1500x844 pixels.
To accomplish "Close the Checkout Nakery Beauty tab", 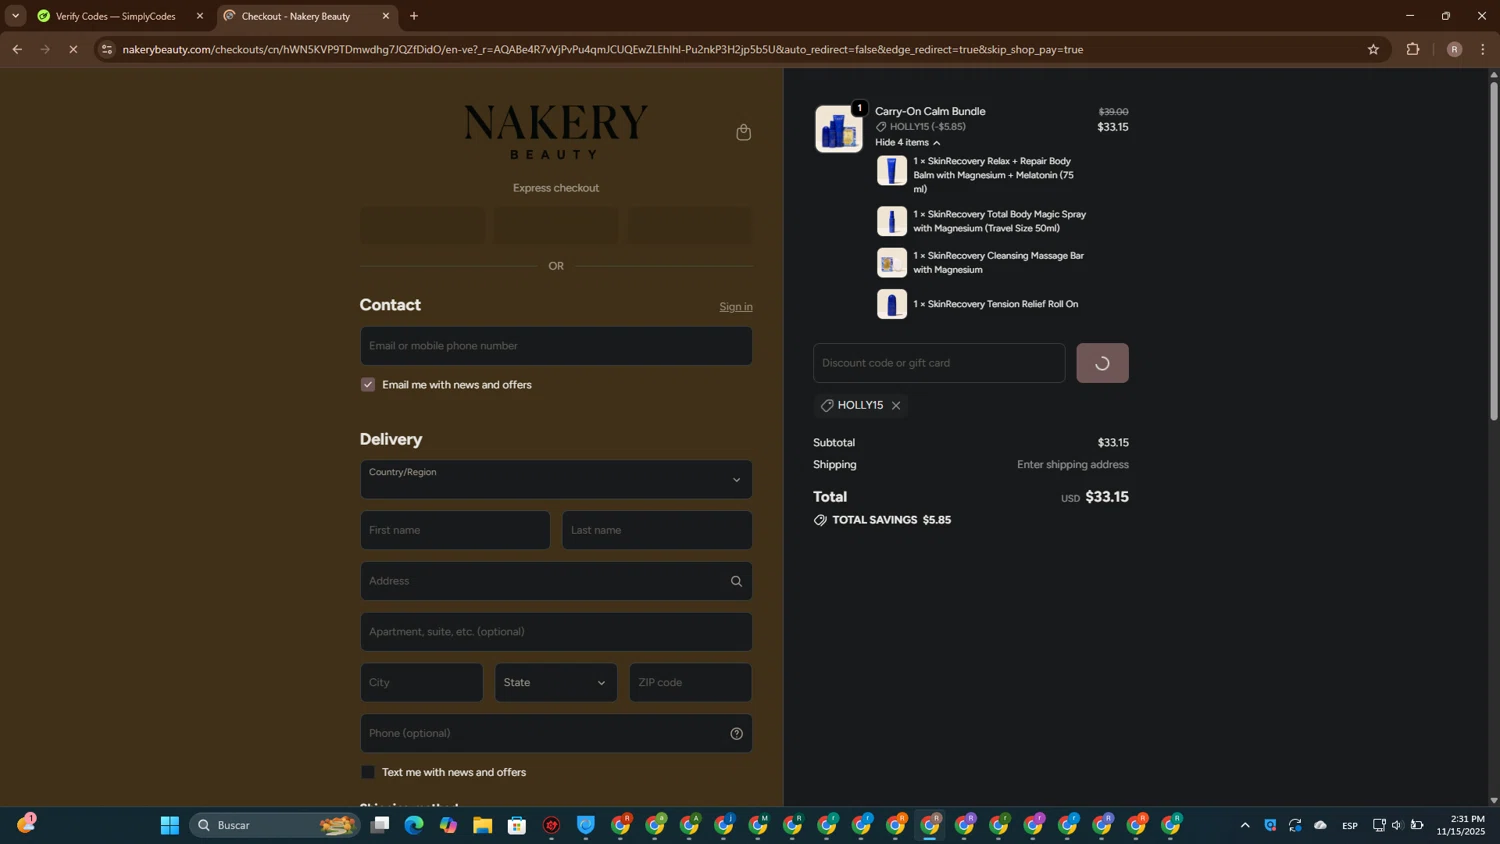I will pos(386,16).
